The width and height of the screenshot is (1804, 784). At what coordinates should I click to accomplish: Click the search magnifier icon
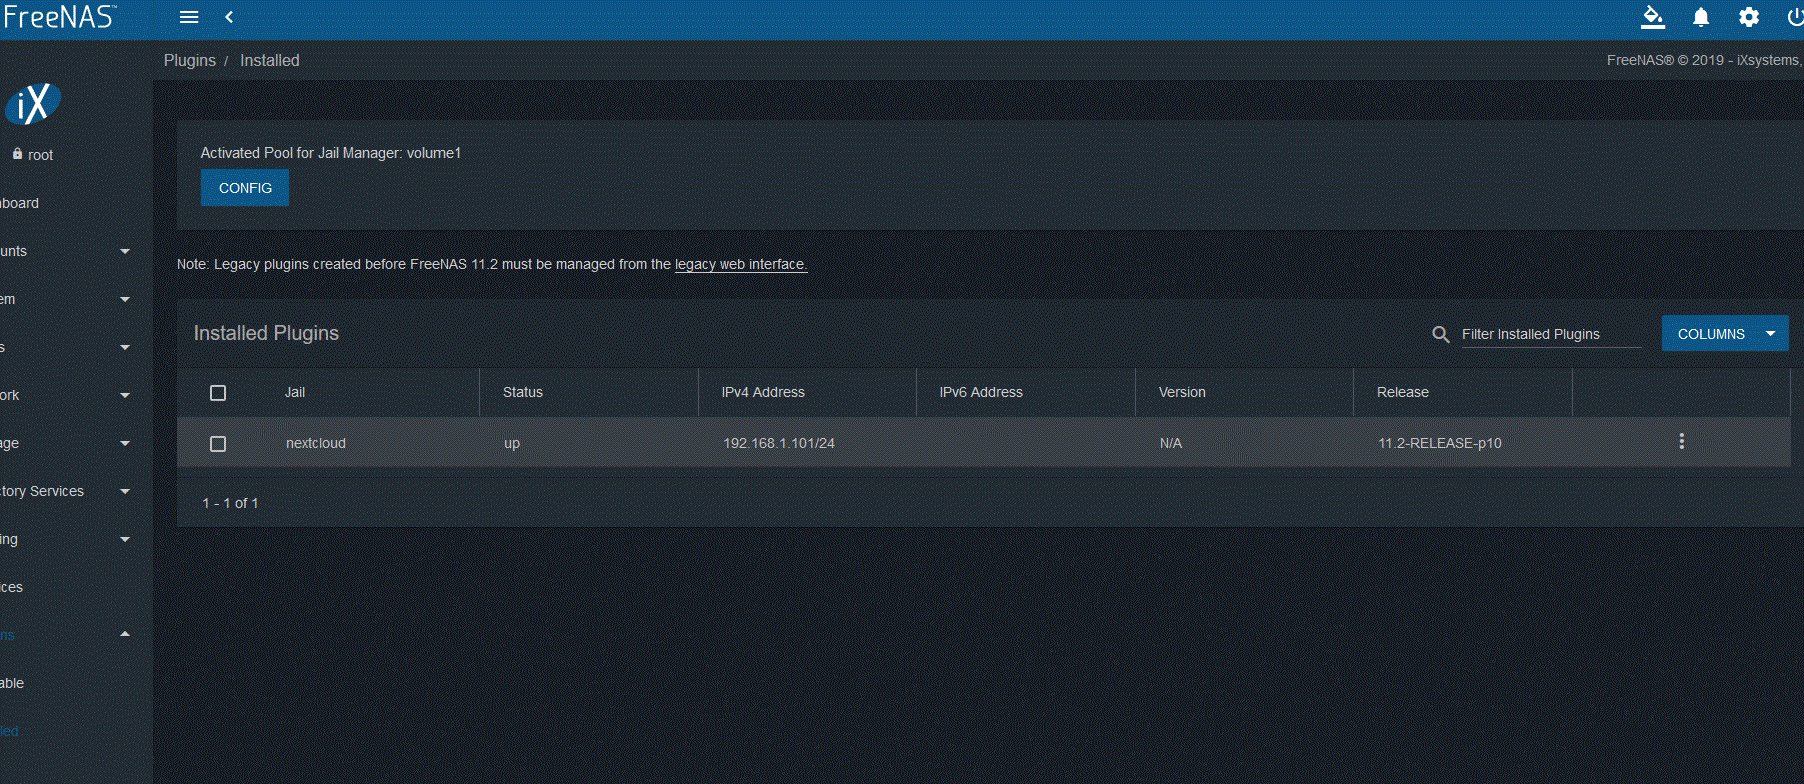(x=1441, y=335)
